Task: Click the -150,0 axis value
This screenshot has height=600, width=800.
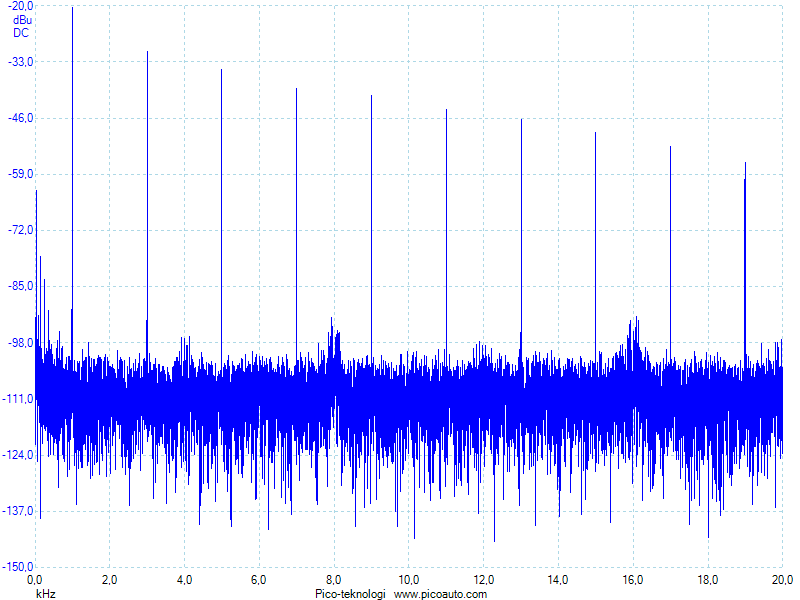Action: 18,567
